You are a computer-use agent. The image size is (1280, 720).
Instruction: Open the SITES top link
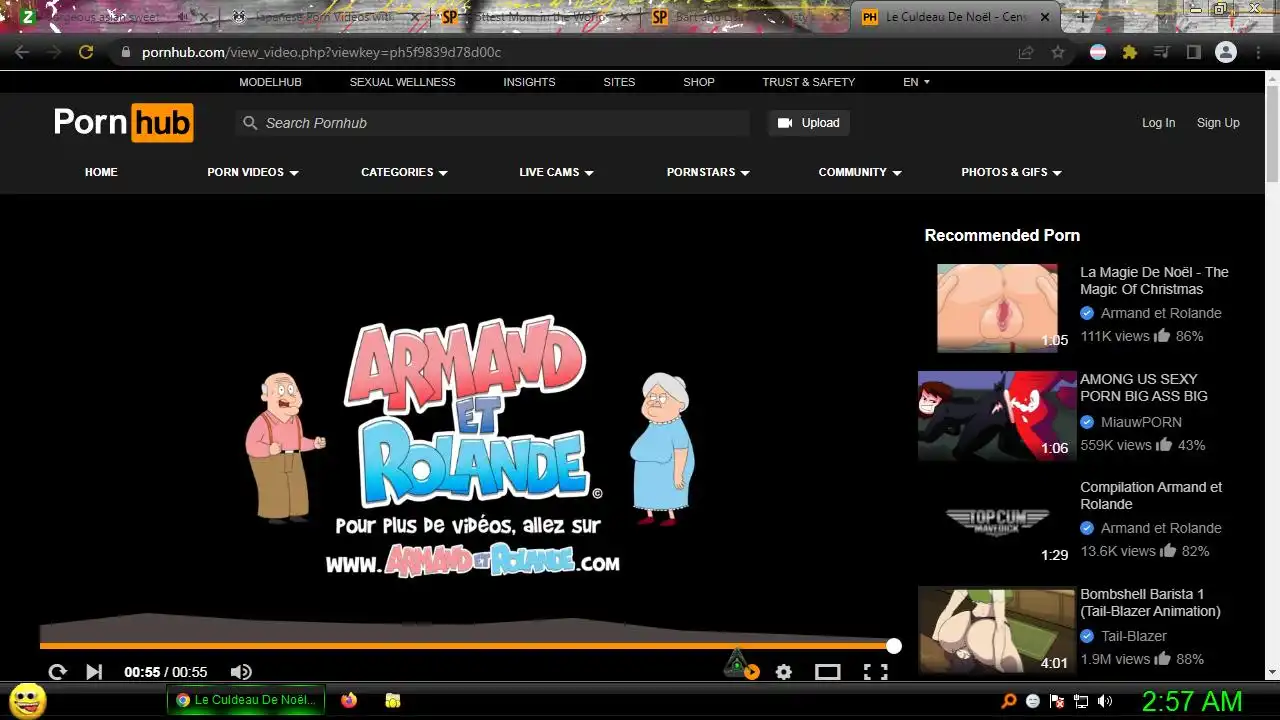pos(619,82)
